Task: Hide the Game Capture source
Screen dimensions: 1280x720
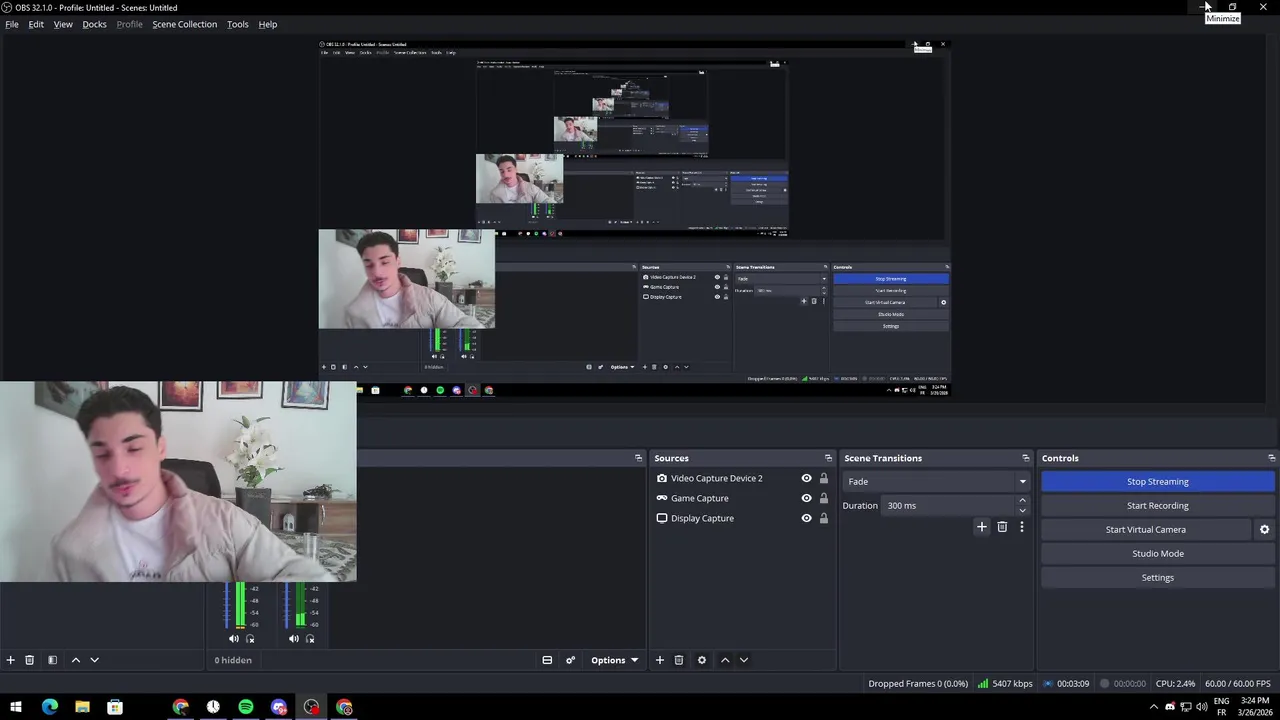Action: coord(806,498)
